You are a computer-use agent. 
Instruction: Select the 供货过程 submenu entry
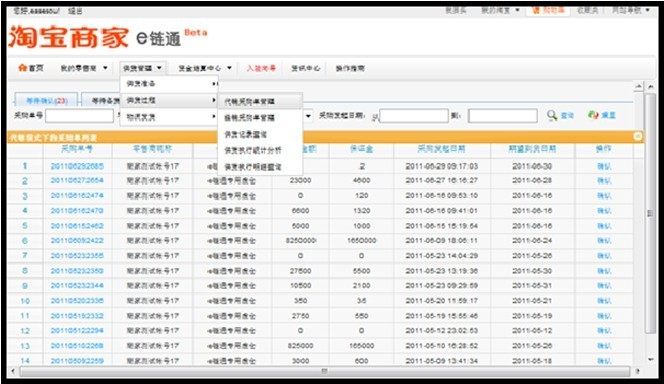click(169, 100)
